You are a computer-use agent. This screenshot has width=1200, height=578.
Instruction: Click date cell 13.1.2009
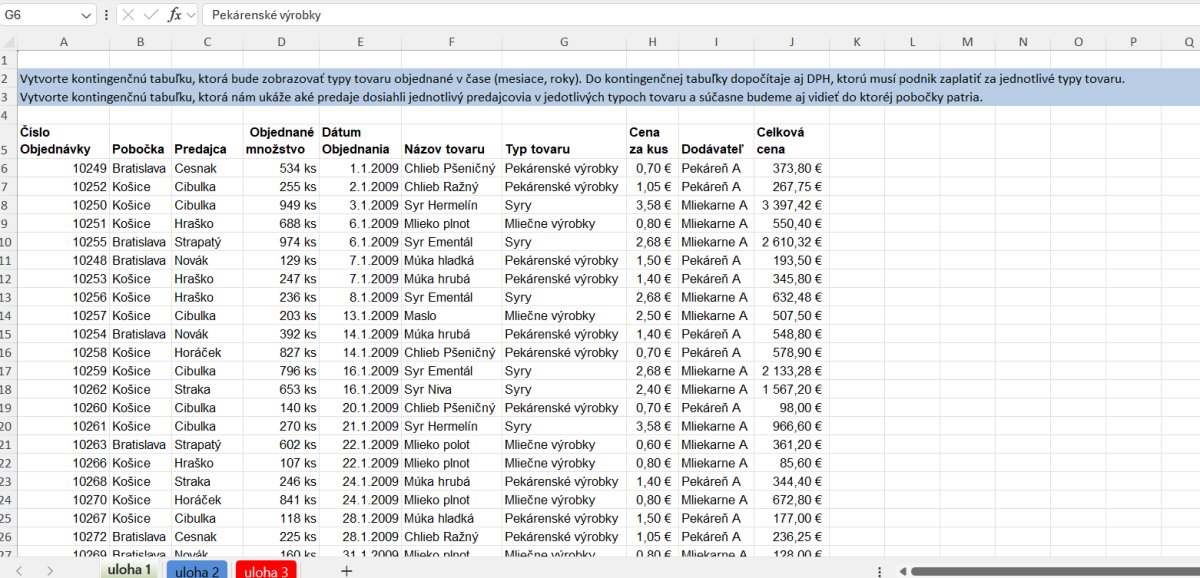pyautogui.click(x=360, y=315)
